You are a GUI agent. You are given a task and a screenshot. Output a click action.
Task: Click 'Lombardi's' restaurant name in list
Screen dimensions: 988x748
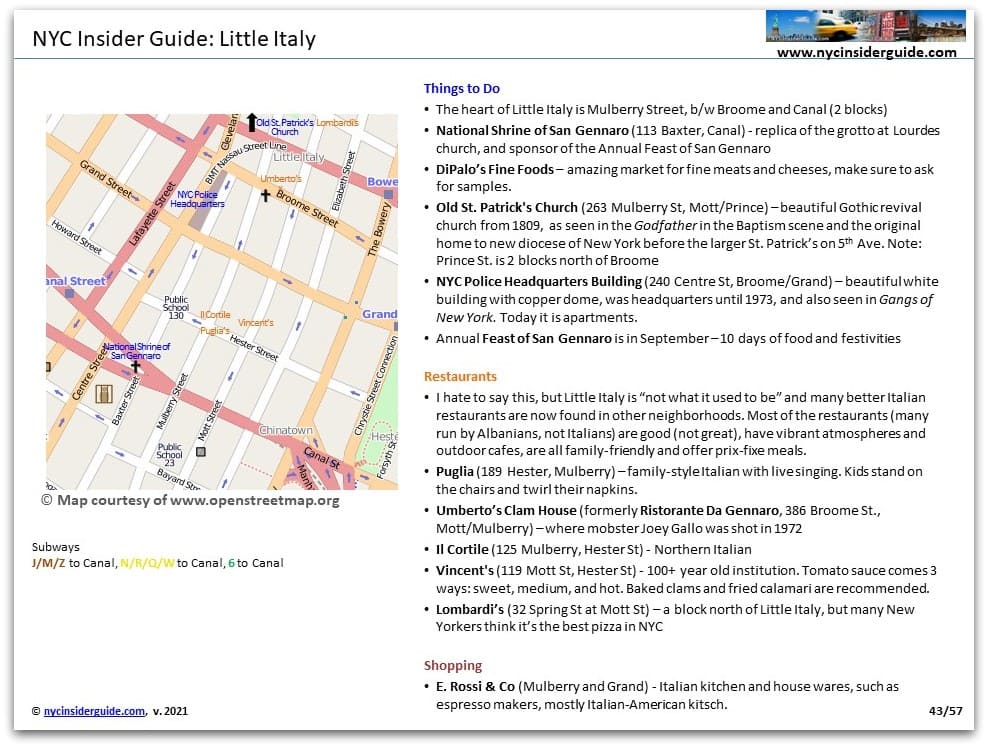click(x=469, y=609)
